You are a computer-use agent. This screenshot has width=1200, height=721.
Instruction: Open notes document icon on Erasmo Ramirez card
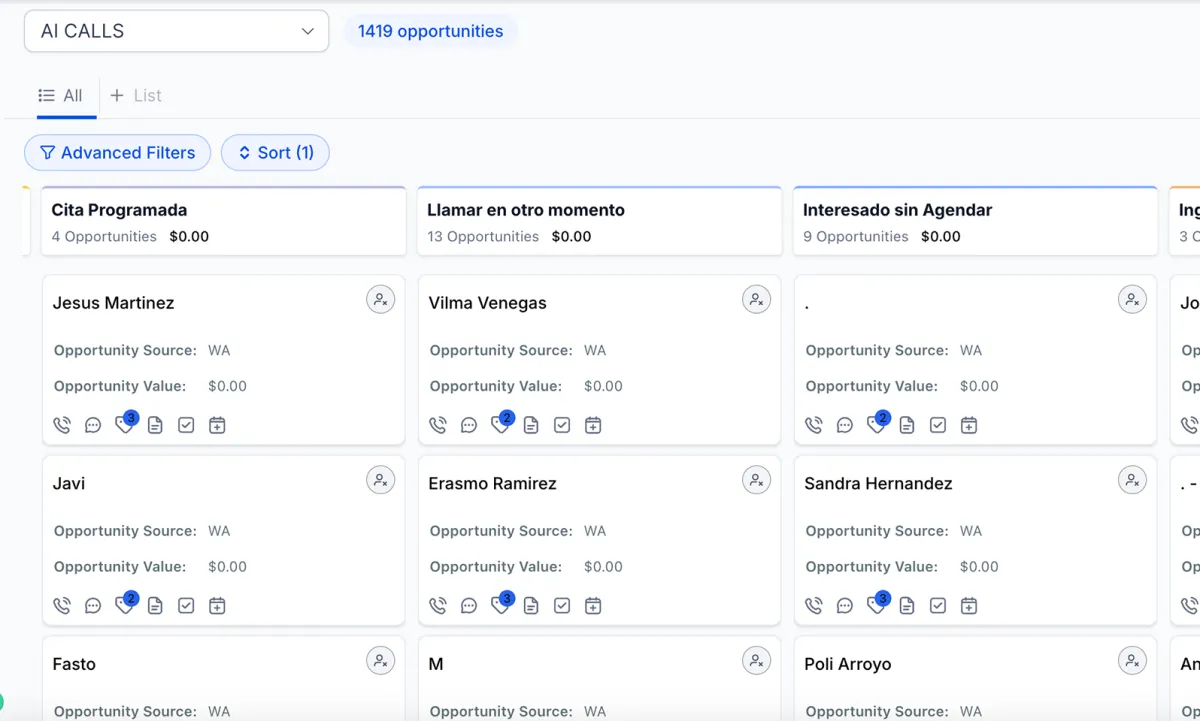coord(531,605)
